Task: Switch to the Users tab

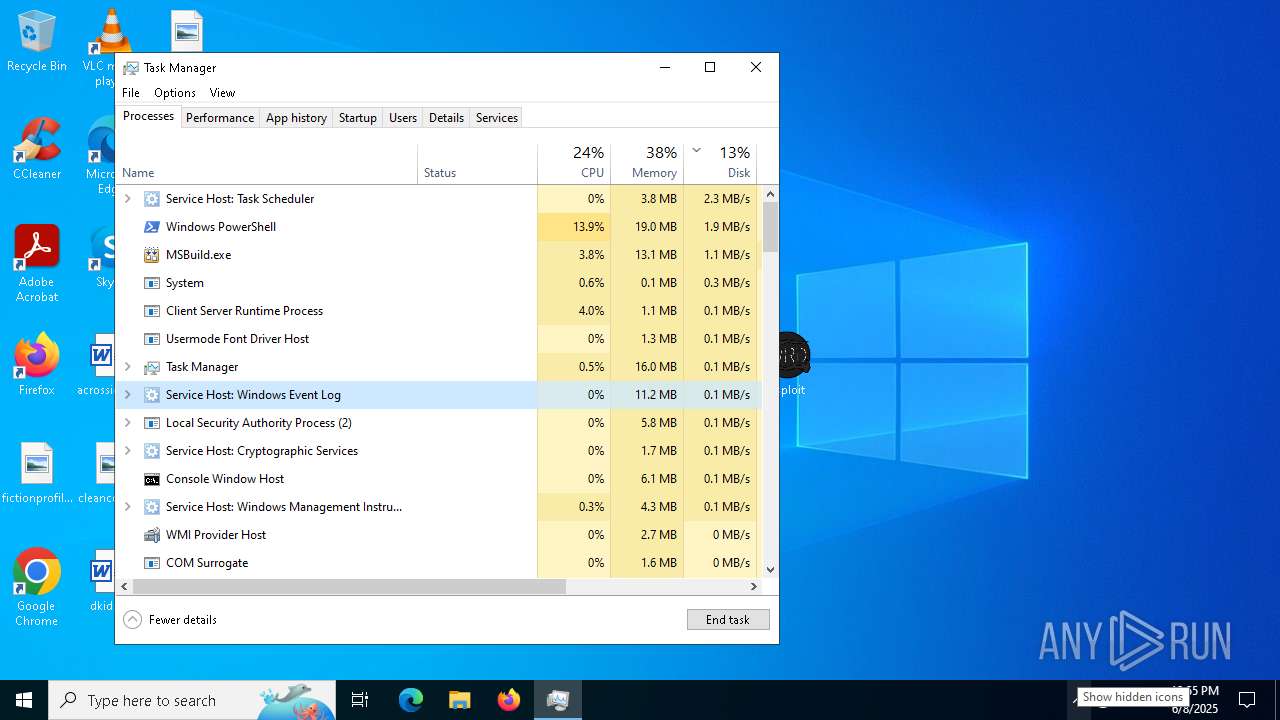Action: tap(403, 118)
